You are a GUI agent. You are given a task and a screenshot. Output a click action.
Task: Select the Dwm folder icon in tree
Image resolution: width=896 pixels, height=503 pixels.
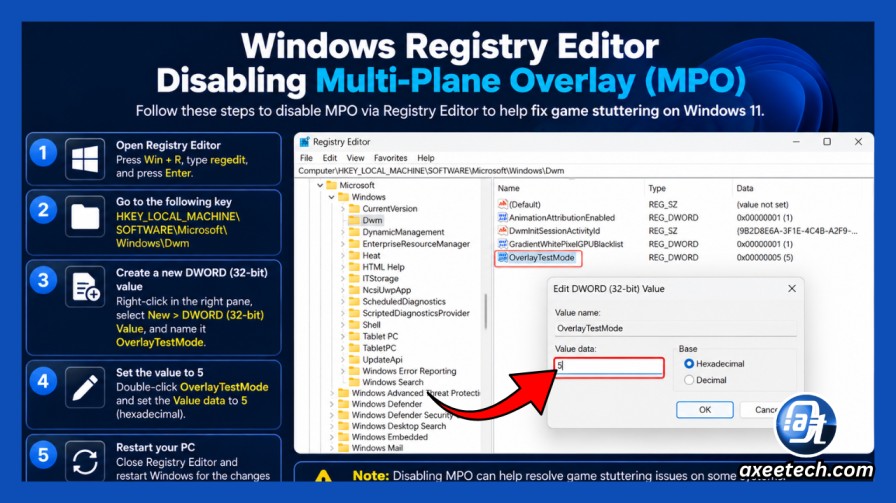pos(354,220)
